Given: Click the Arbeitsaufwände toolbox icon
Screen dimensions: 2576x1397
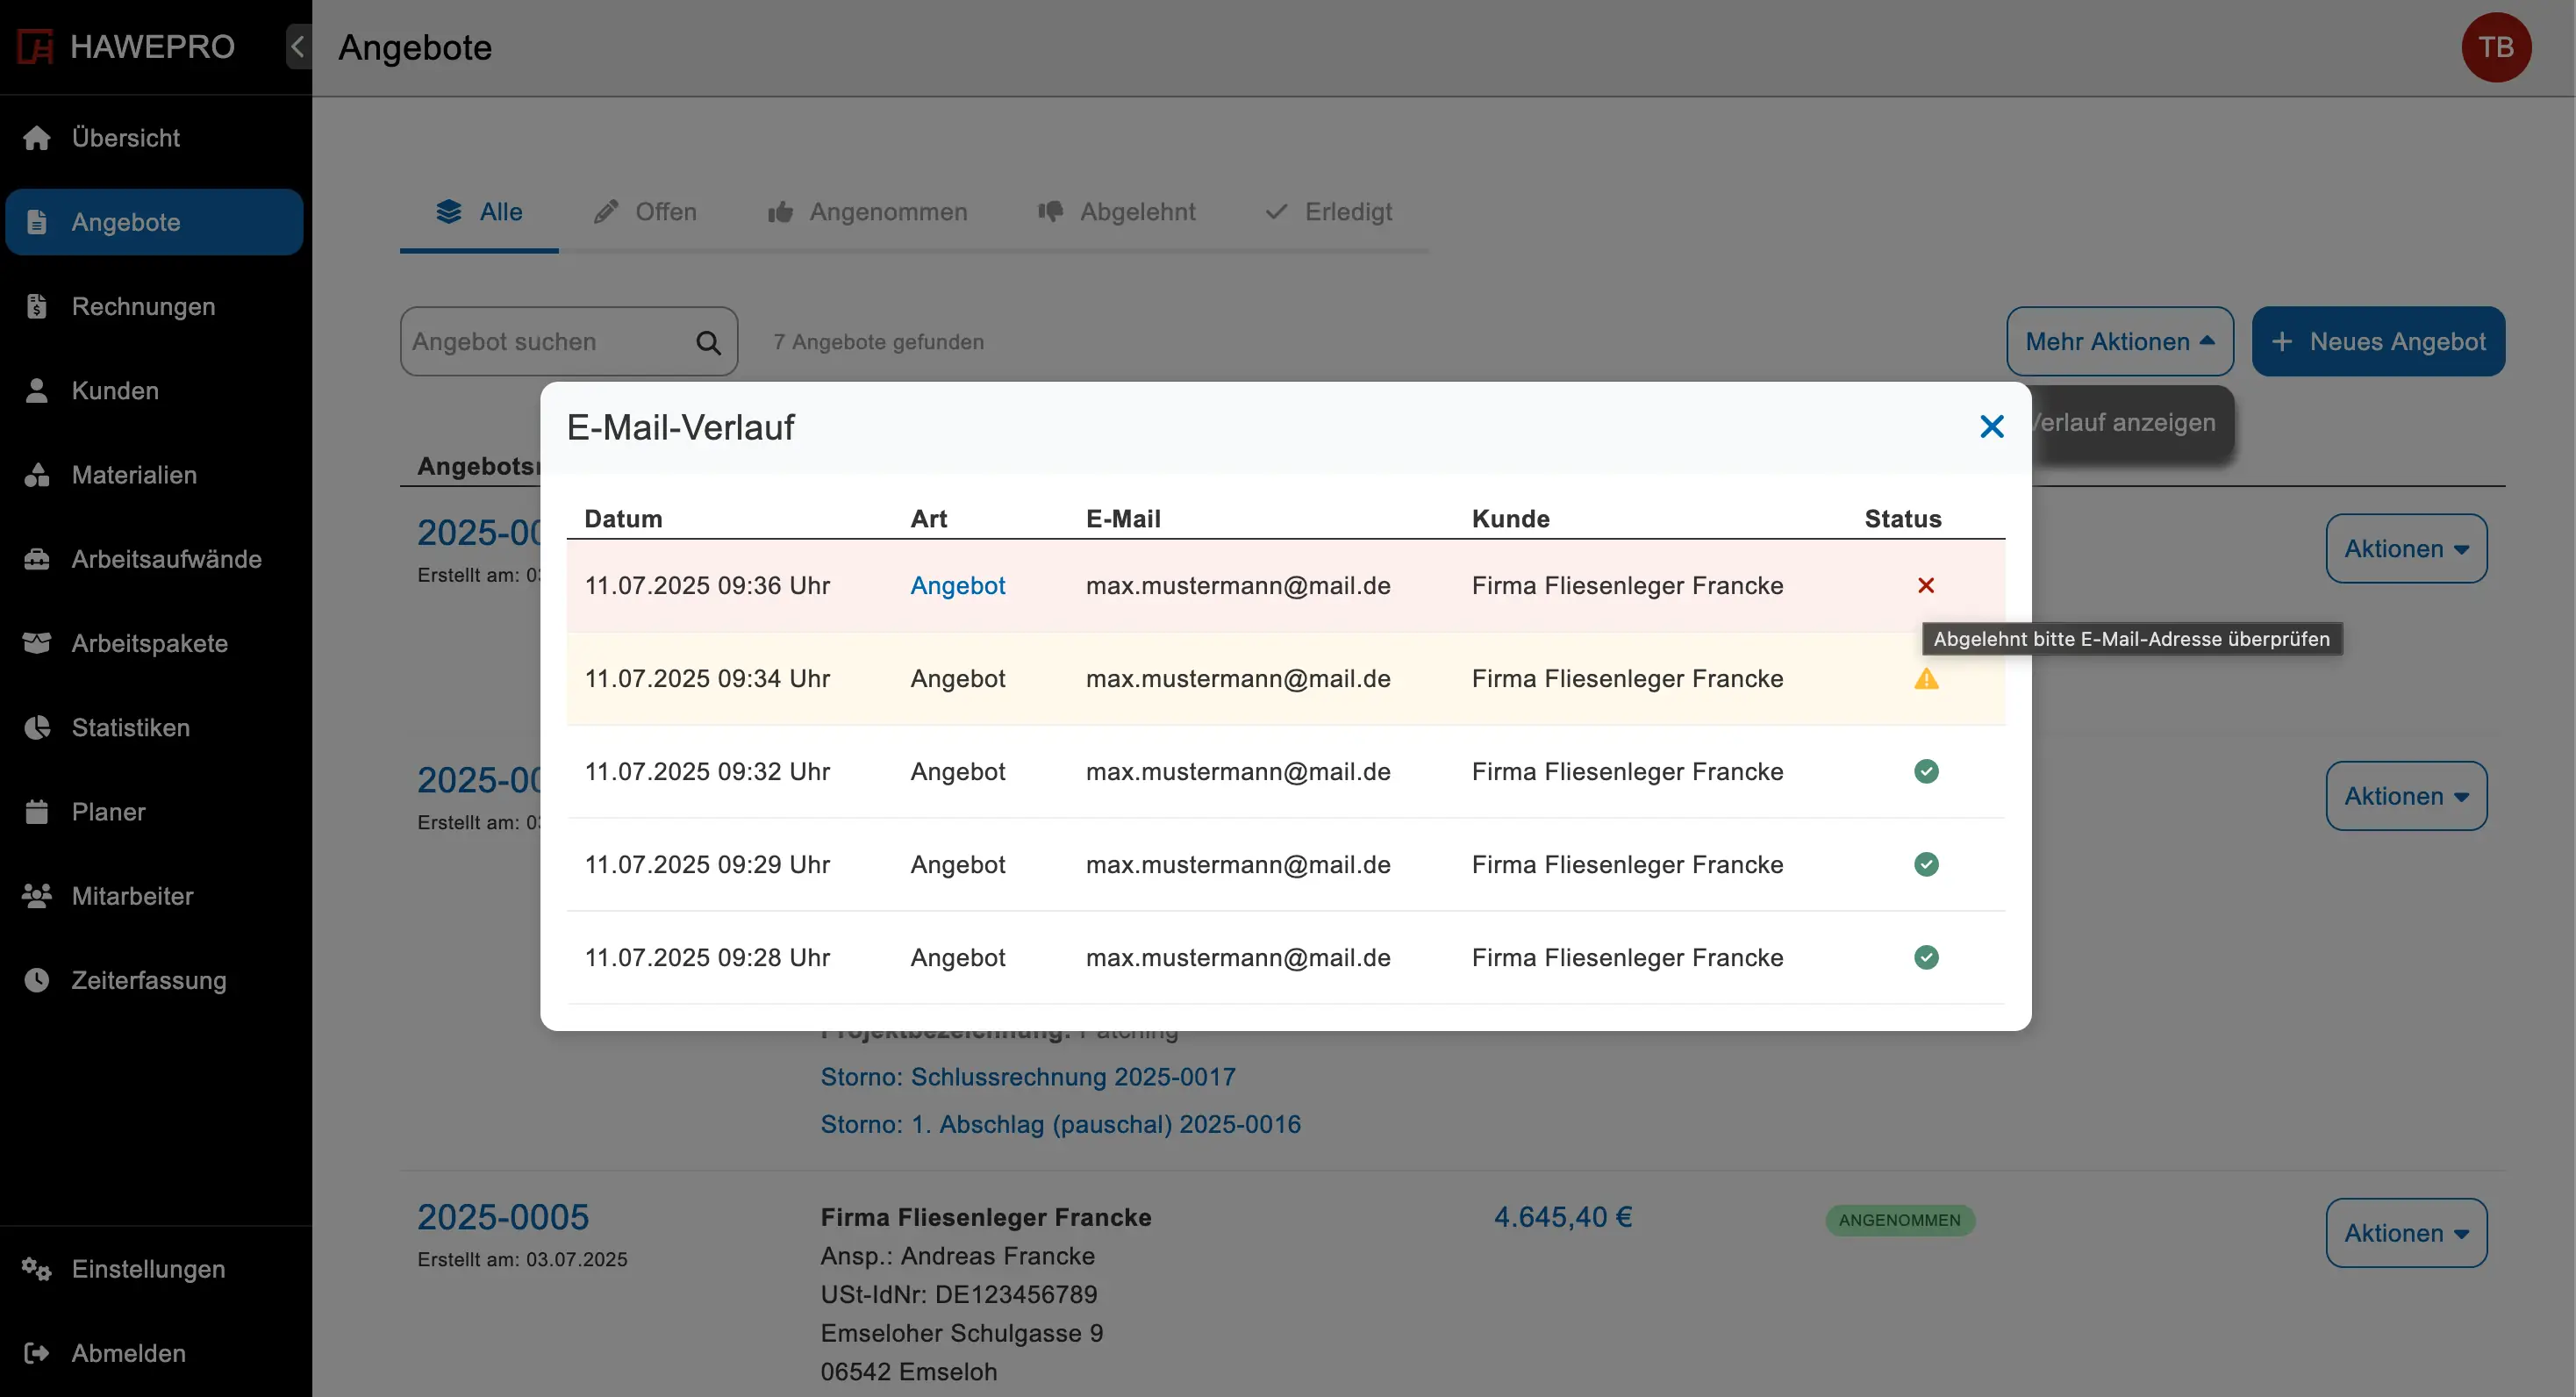Looking at the screenshot, I should click(37, 559).
